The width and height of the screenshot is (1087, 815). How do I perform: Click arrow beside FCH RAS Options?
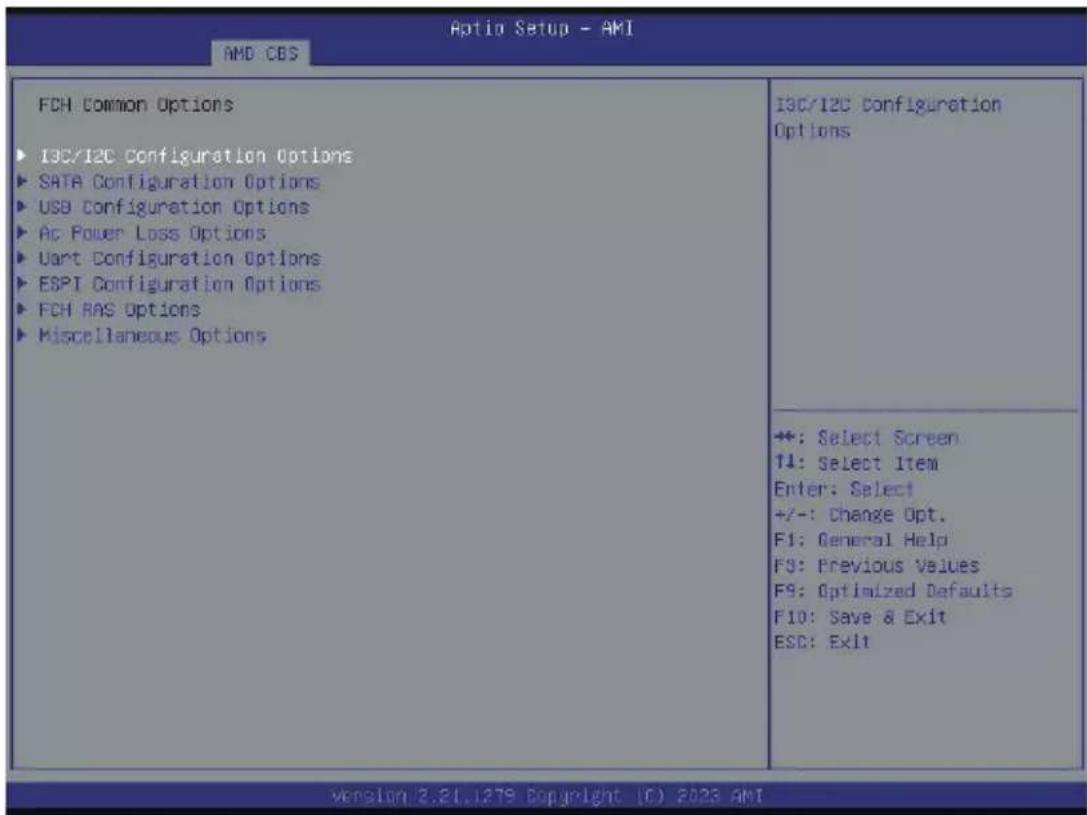(x=22, y=309)
